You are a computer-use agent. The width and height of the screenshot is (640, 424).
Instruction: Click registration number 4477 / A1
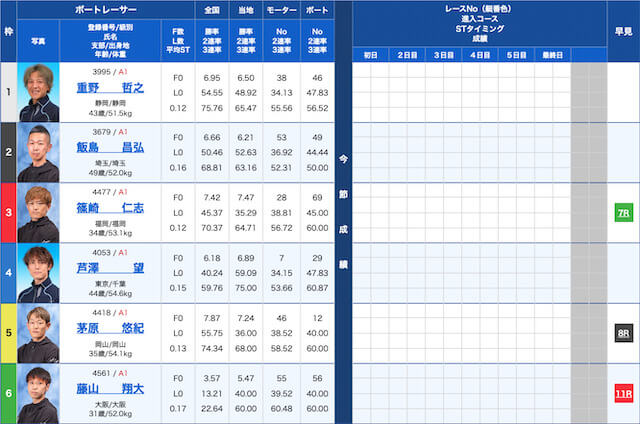click(110, 192)
